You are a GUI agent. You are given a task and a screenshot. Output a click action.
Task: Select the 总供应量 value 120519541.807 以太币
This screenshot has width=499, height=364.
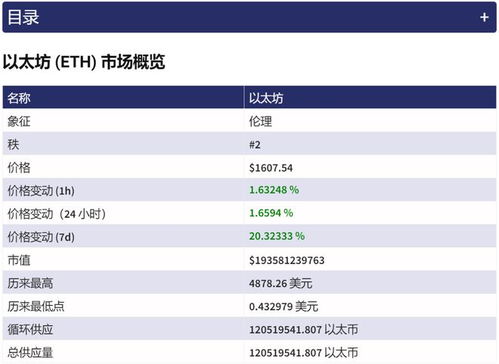304,353
